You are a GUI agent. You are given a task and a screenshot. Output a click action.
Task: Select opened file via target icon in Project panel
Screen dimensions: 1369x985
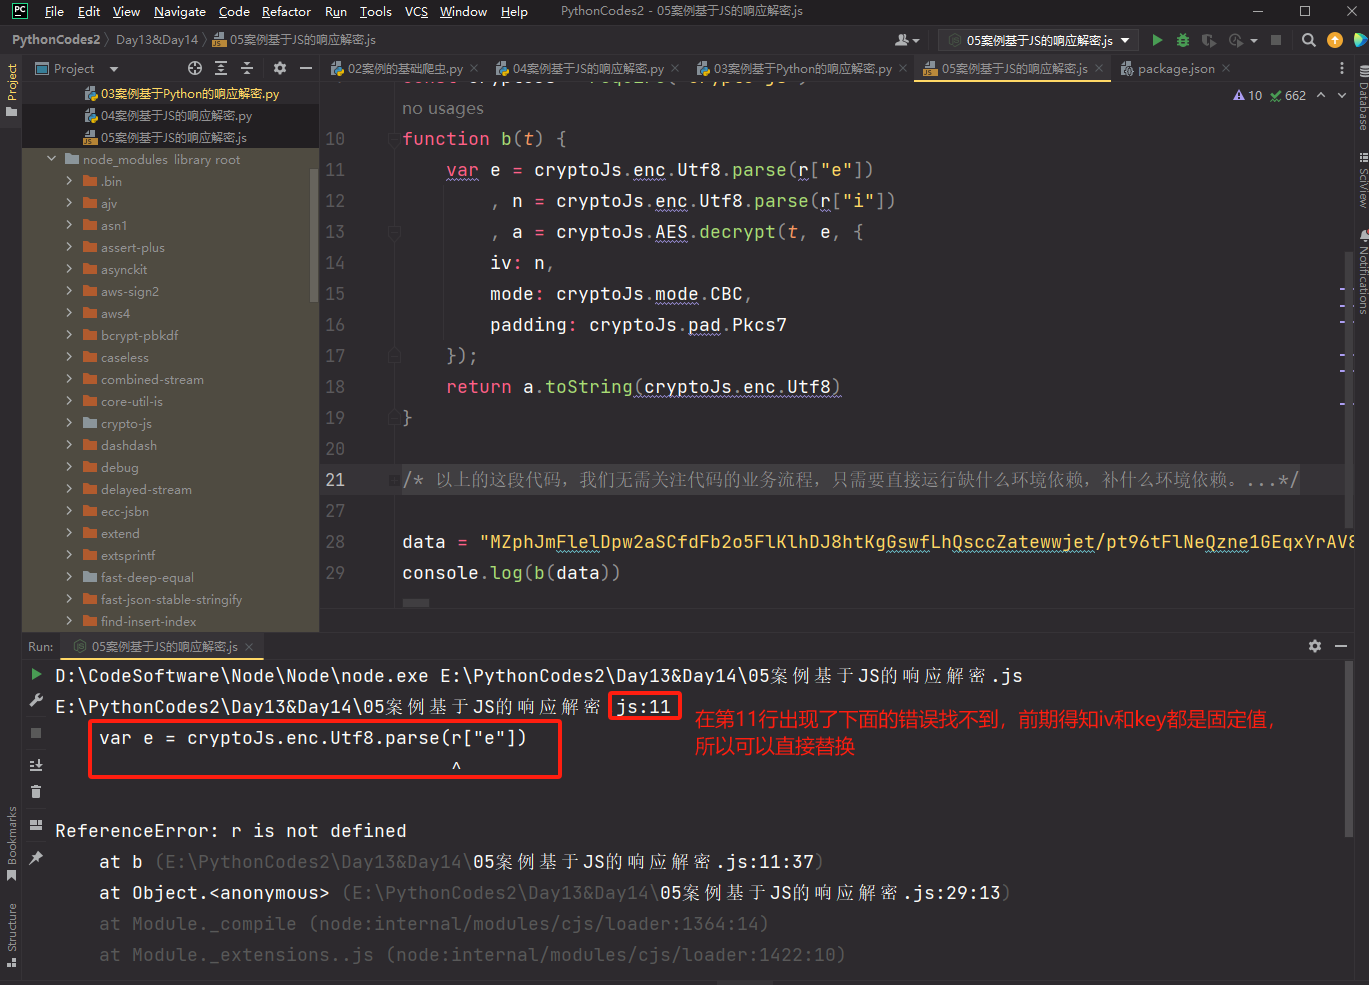pos(195,68)
